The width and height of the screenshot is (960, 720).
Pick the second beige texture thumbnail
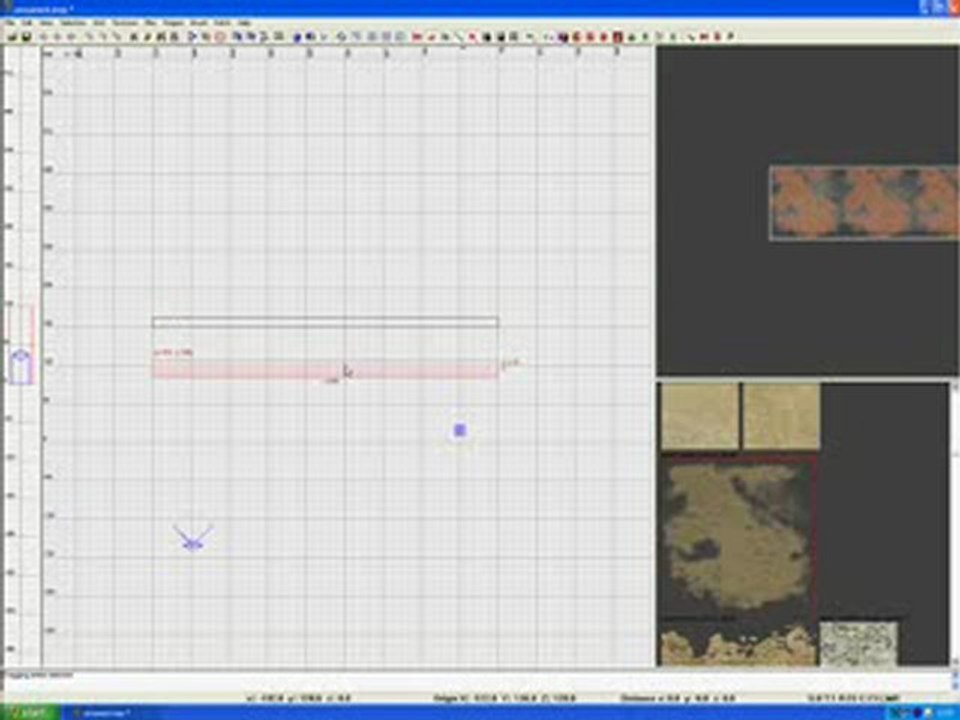pos(781,416)
